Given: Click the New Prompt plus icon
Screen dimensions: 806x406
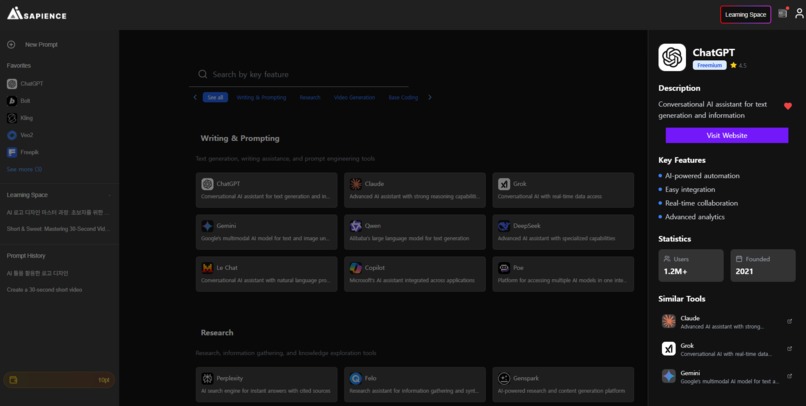Looking at the screenshot, I should 11,45.
